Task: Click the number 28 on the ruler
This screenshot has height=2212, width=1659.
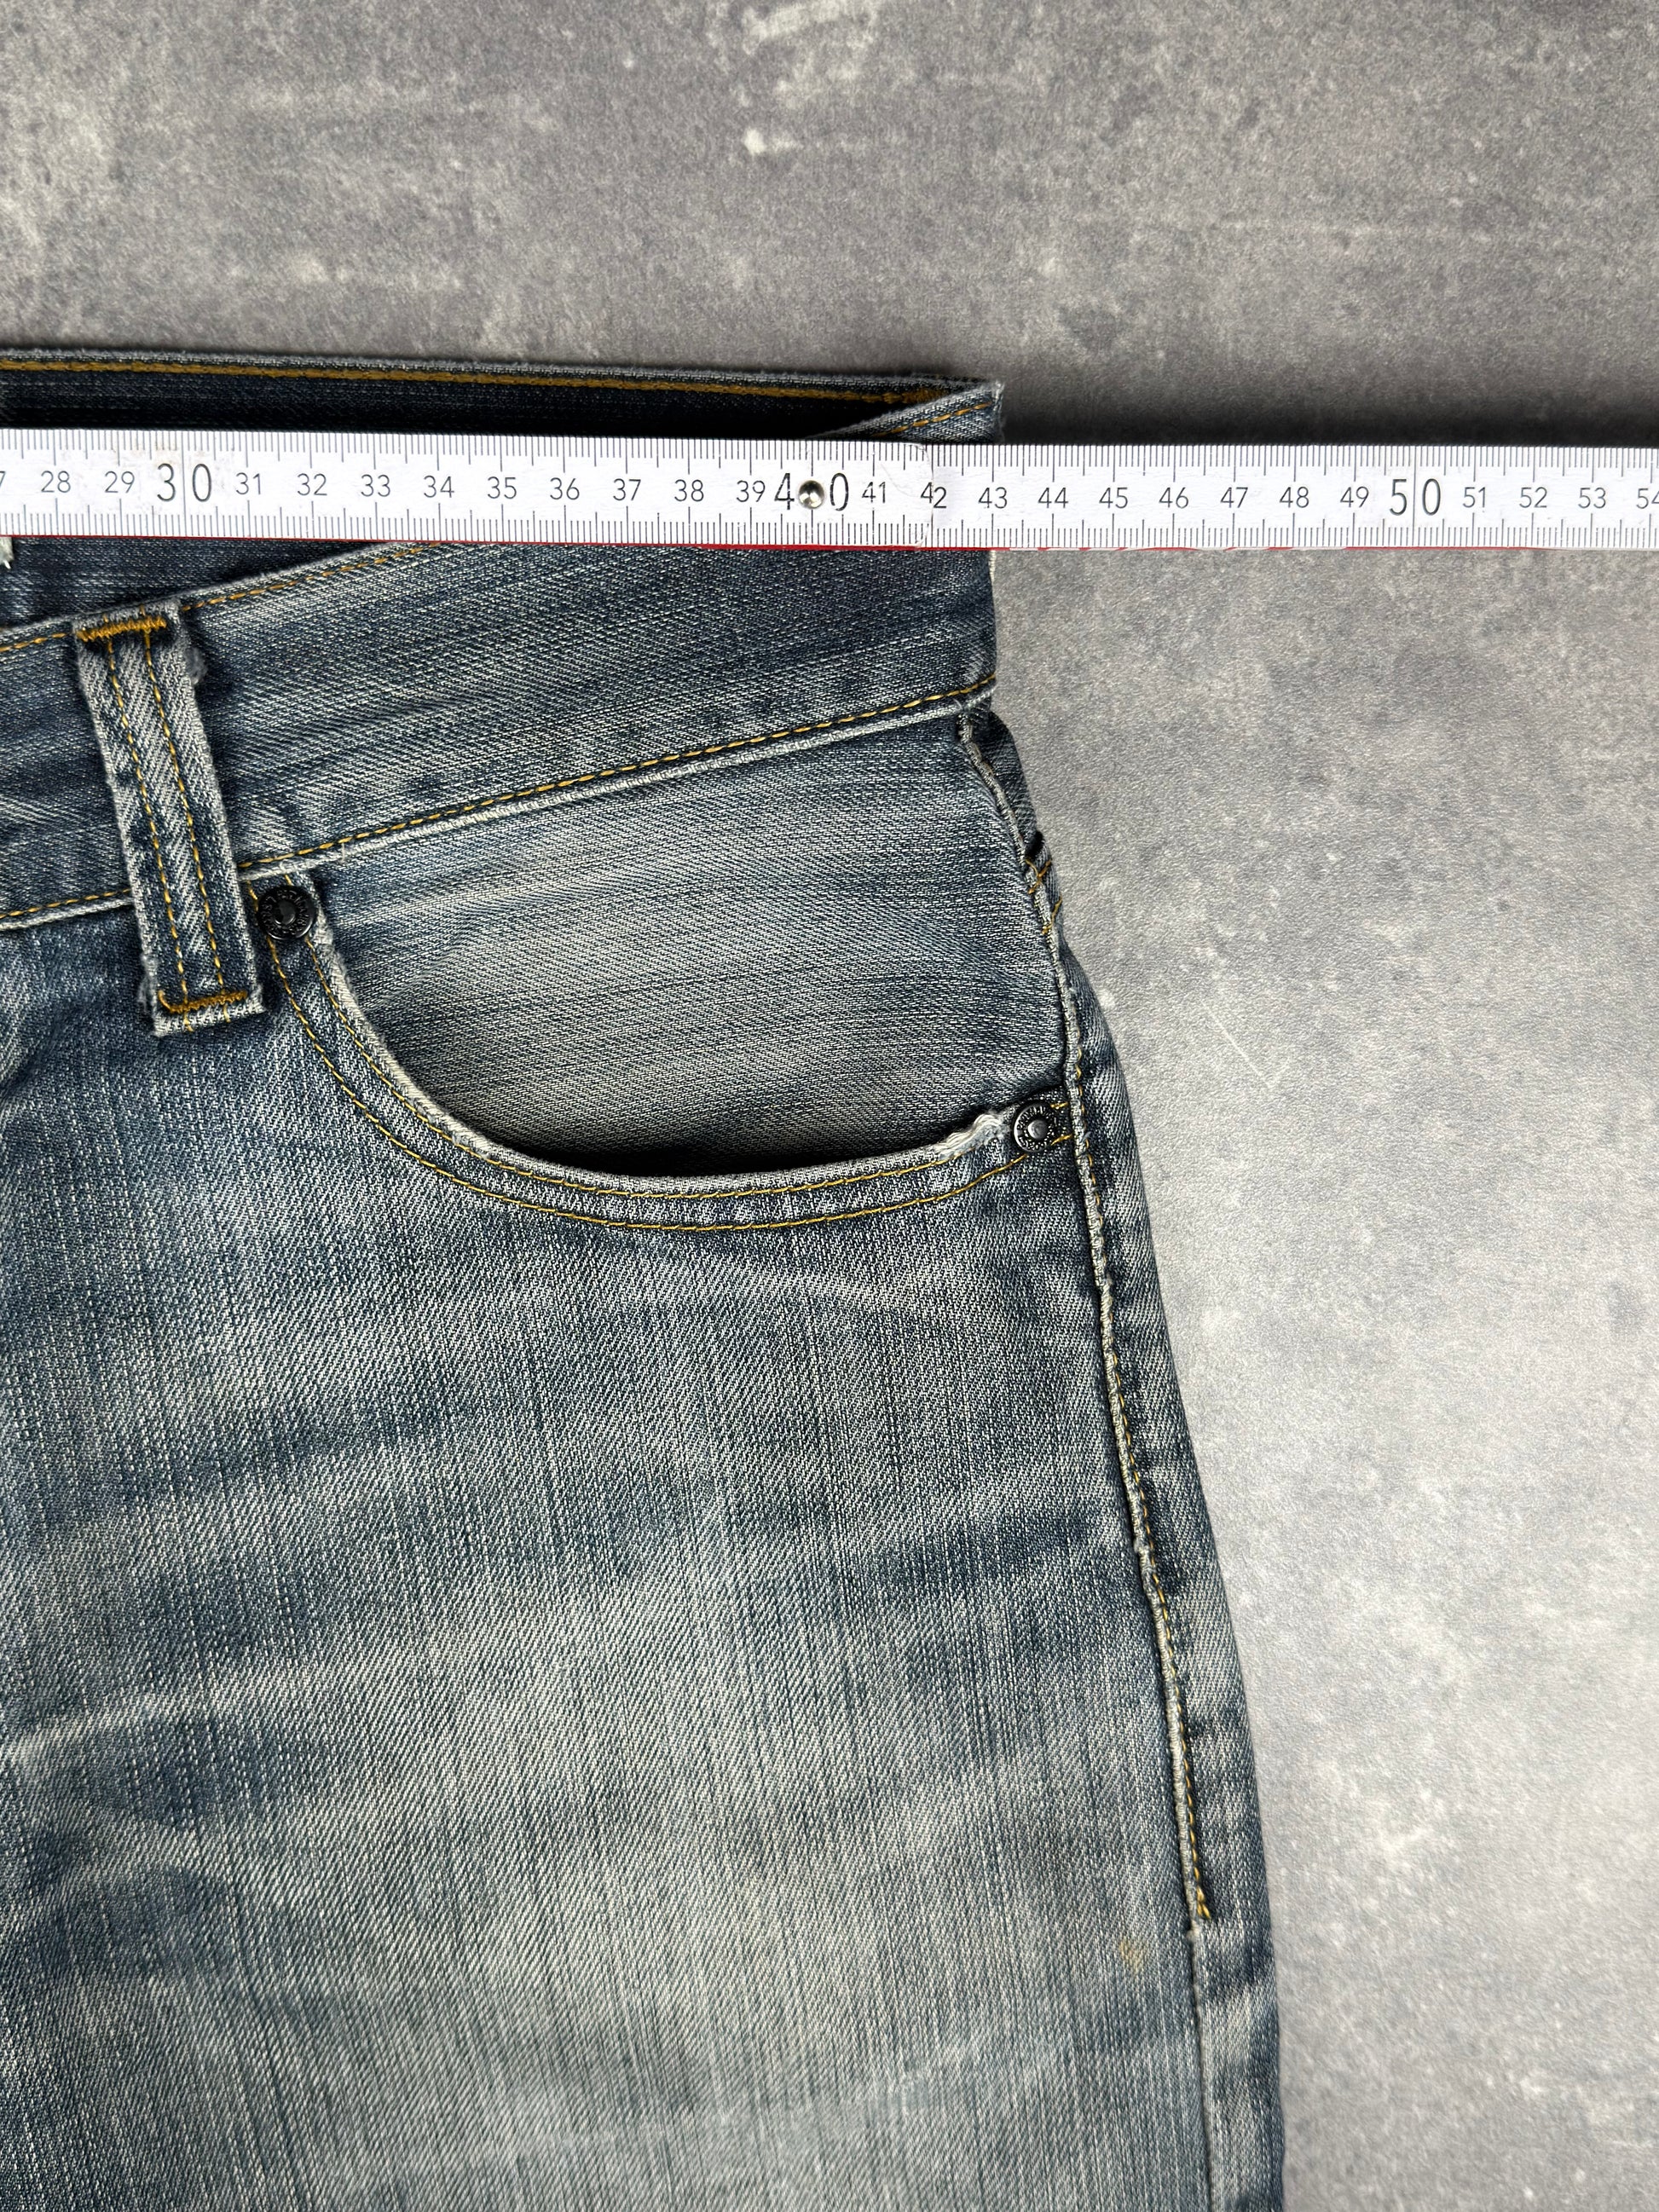Action: (55, 482)
